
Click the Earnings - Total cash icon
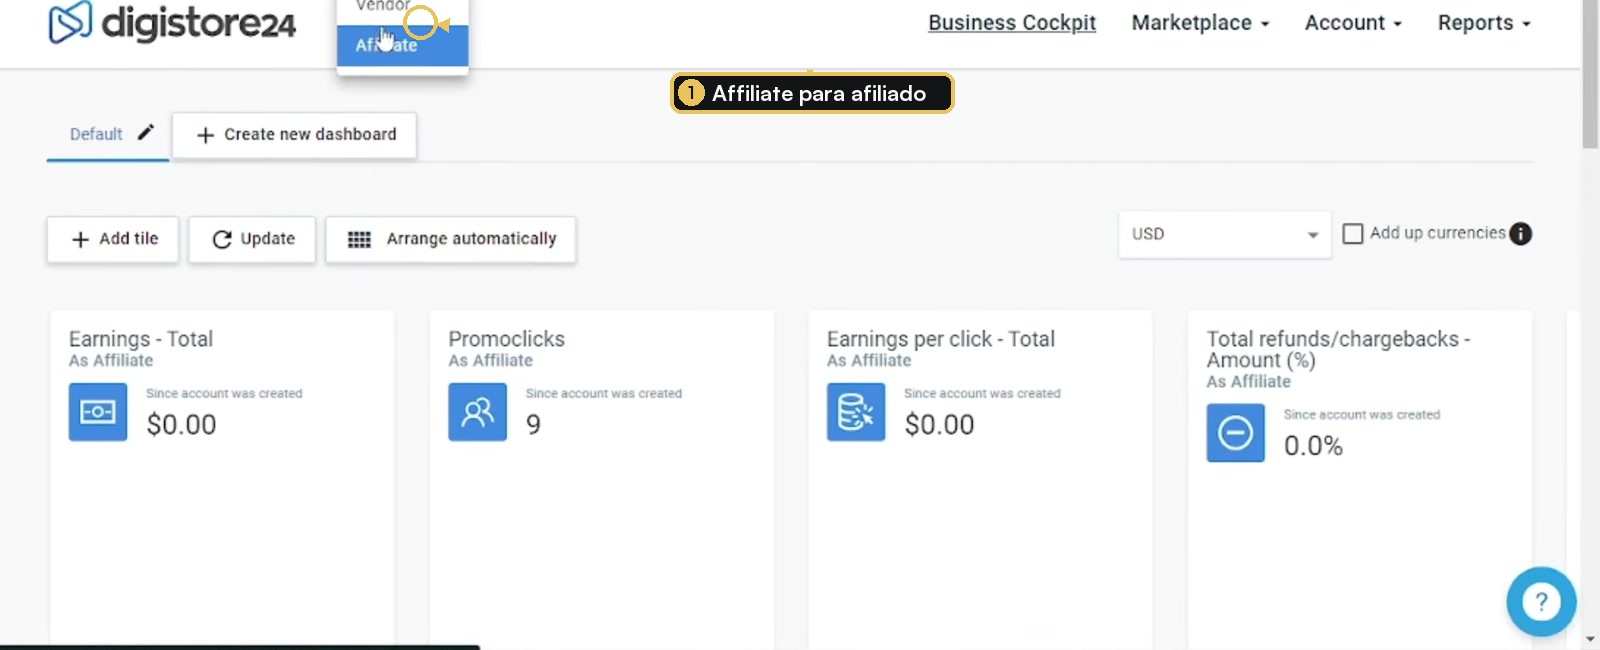pyautogui.click(x=98, y=412)
